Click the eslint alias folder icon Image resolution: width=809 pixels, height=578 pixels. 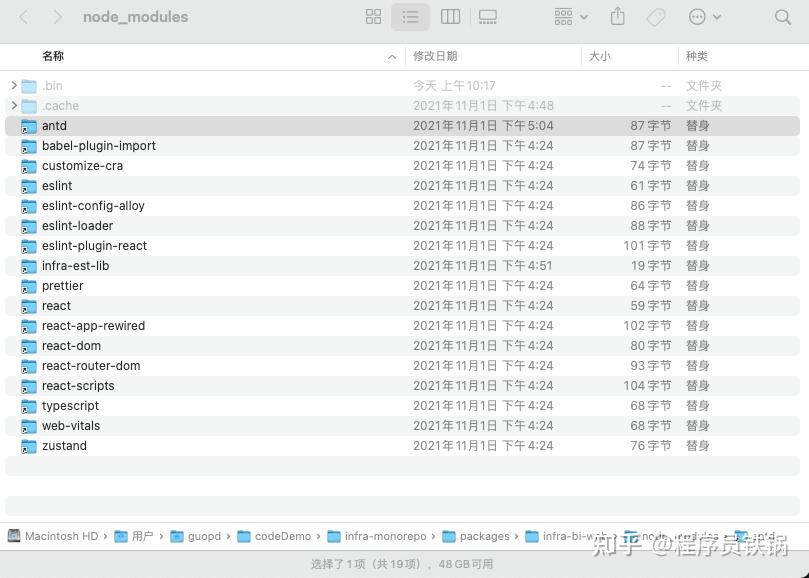pos(29,186)
